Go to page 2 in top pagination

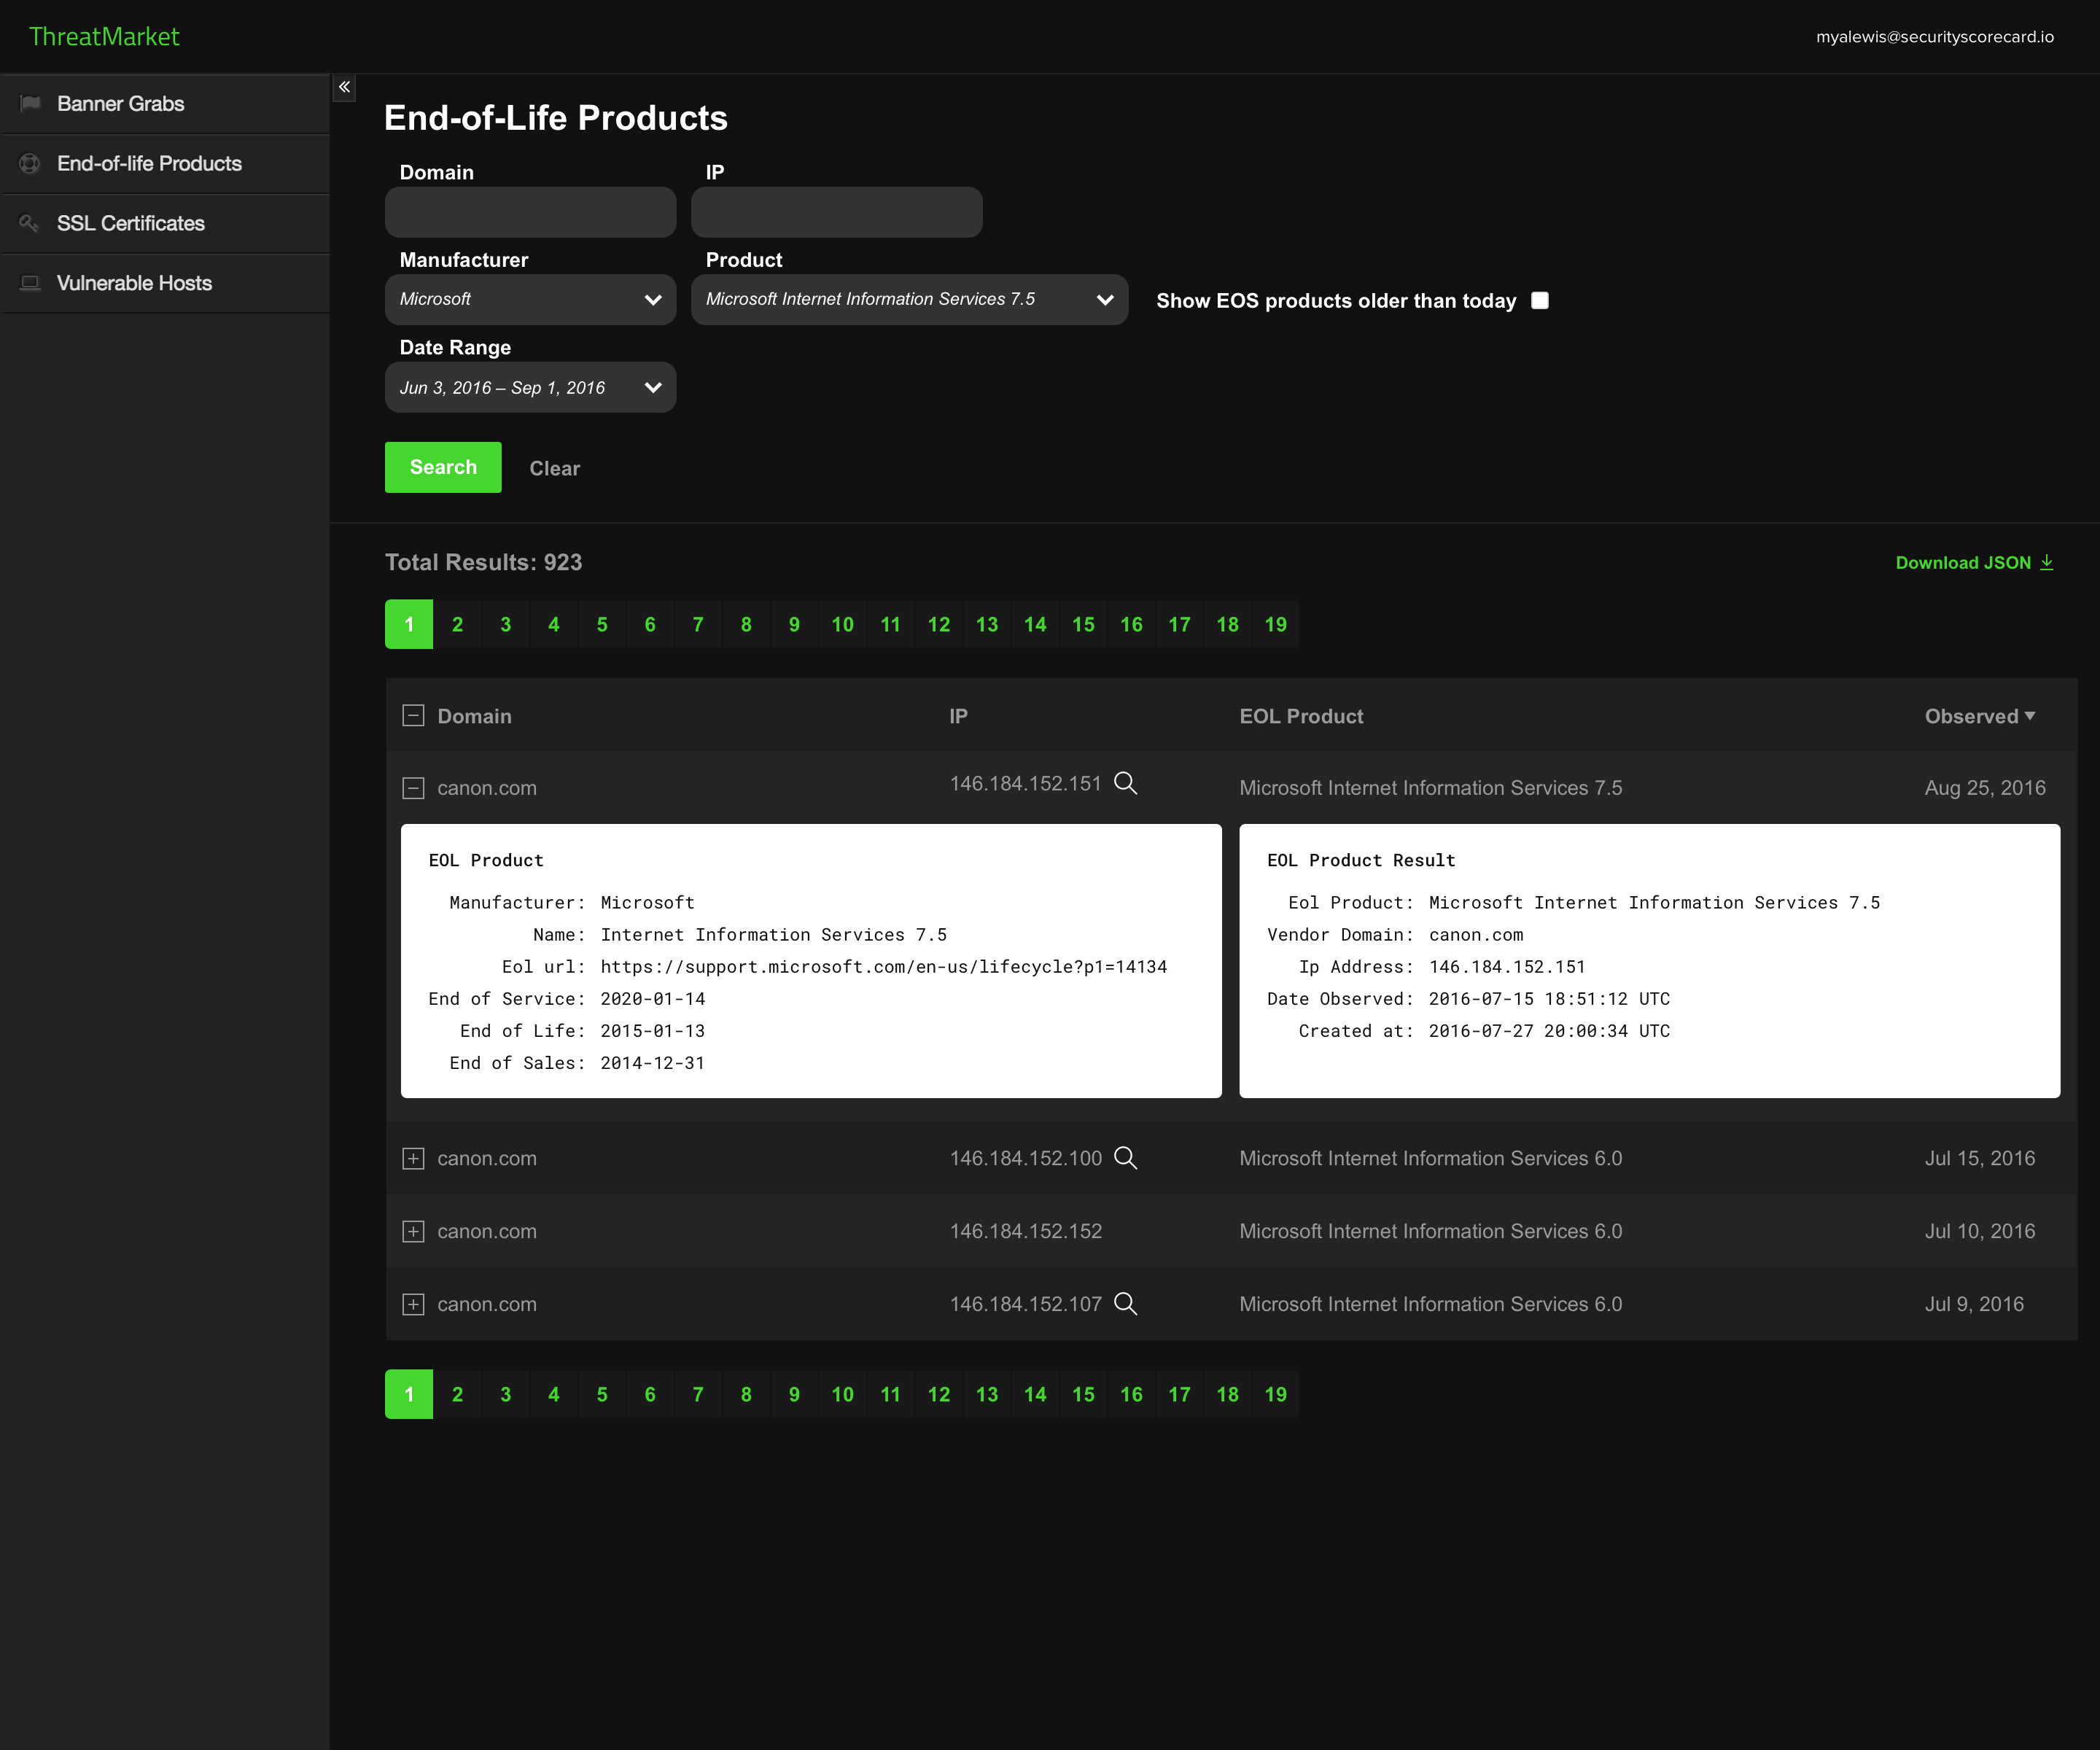457,624
